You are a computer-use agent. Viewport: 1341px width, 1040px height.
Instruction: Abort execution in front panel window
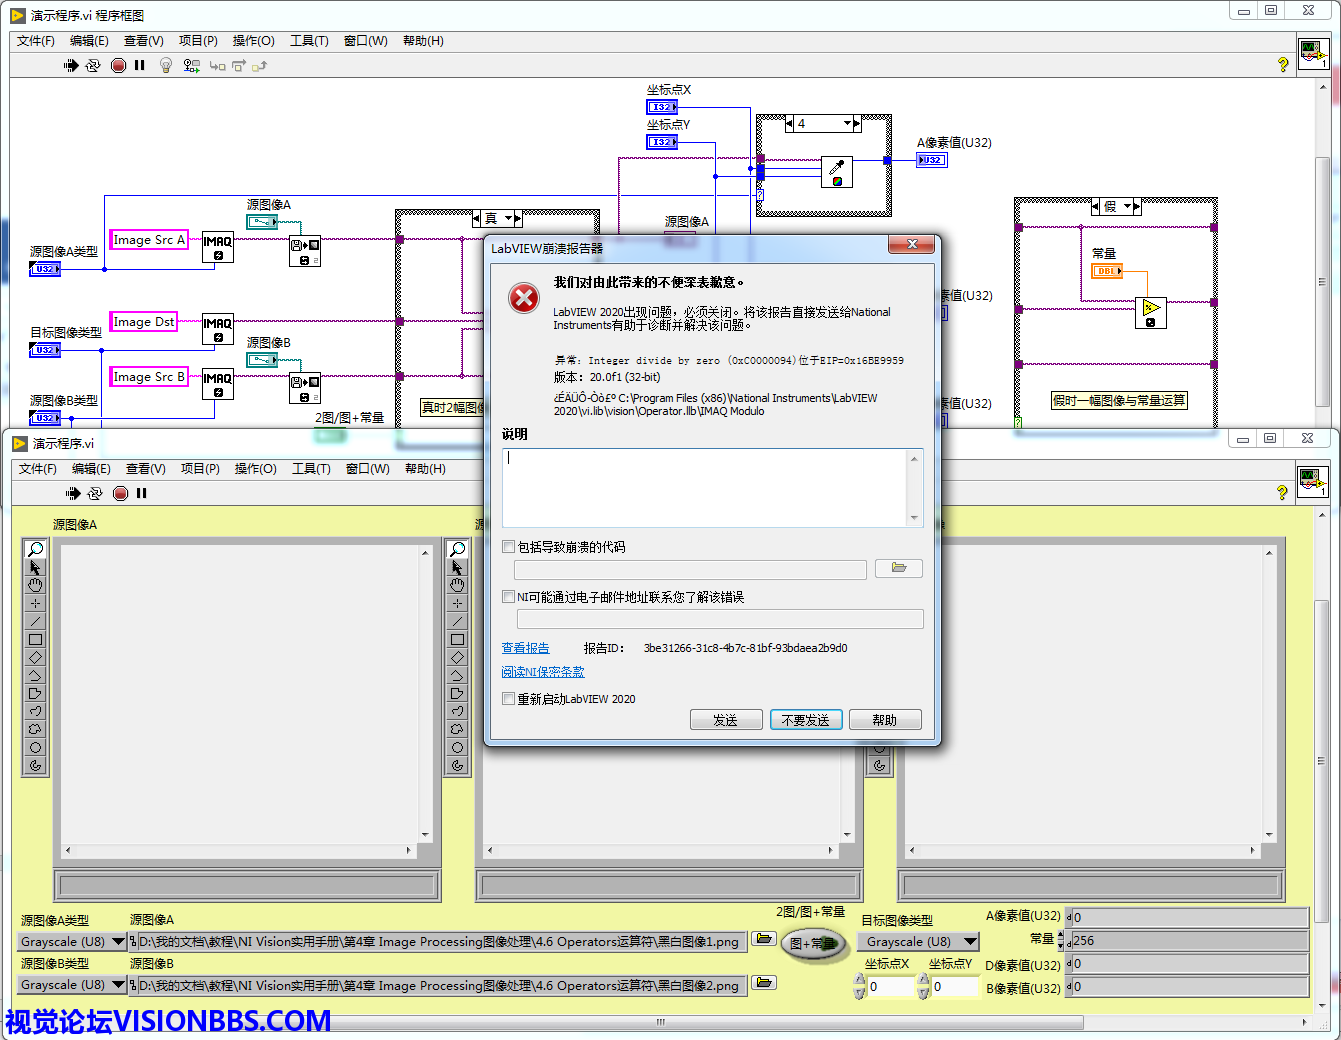[120, 493]
